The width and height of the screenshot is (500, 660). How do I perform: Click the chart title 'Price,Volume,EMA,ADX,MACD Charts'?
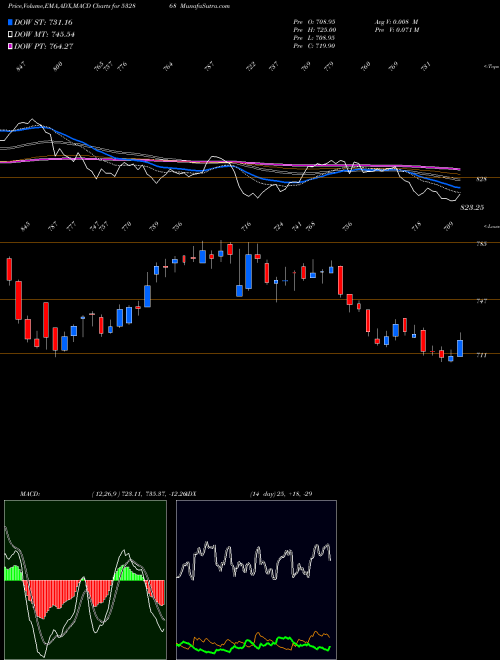58,6
